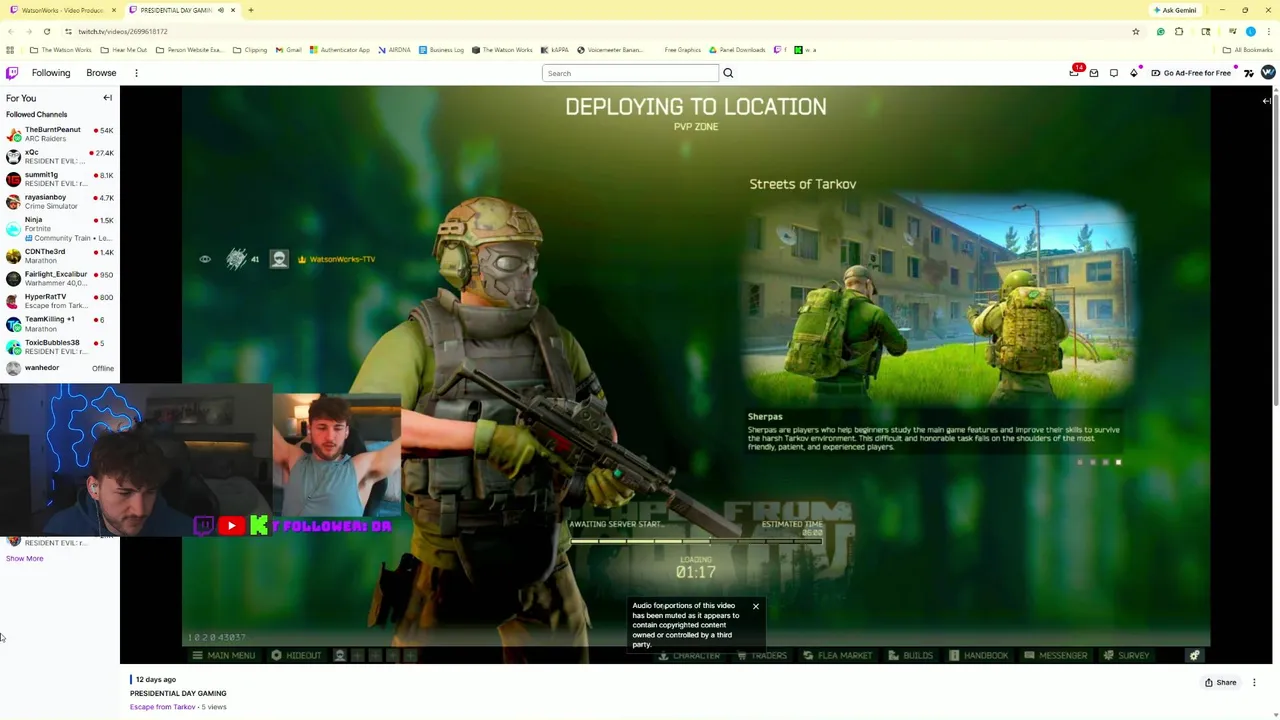Click the page vertical scrollbar
The height and width of the screenshot is (720, 1280).
click(1276, 250)
